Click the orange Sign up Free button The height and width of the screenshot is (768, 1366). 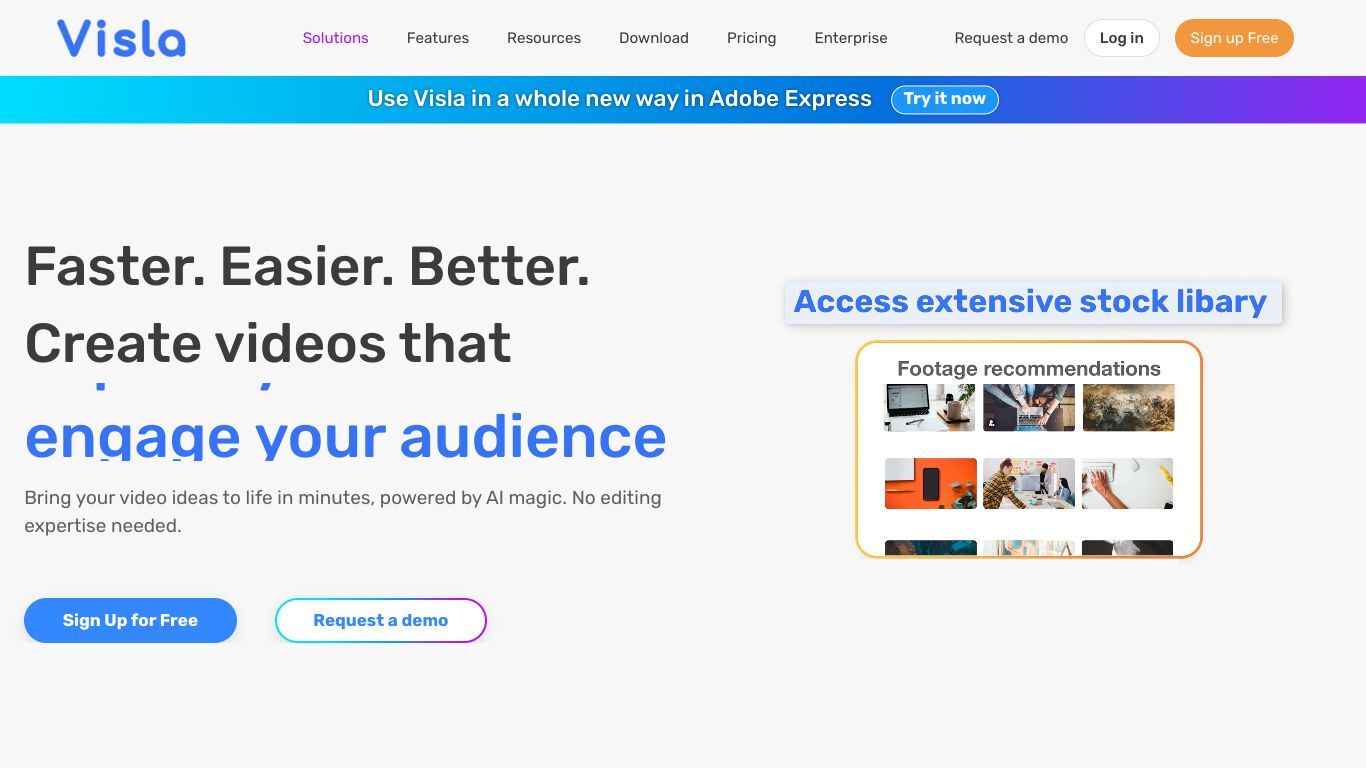tap(1234, 38)
